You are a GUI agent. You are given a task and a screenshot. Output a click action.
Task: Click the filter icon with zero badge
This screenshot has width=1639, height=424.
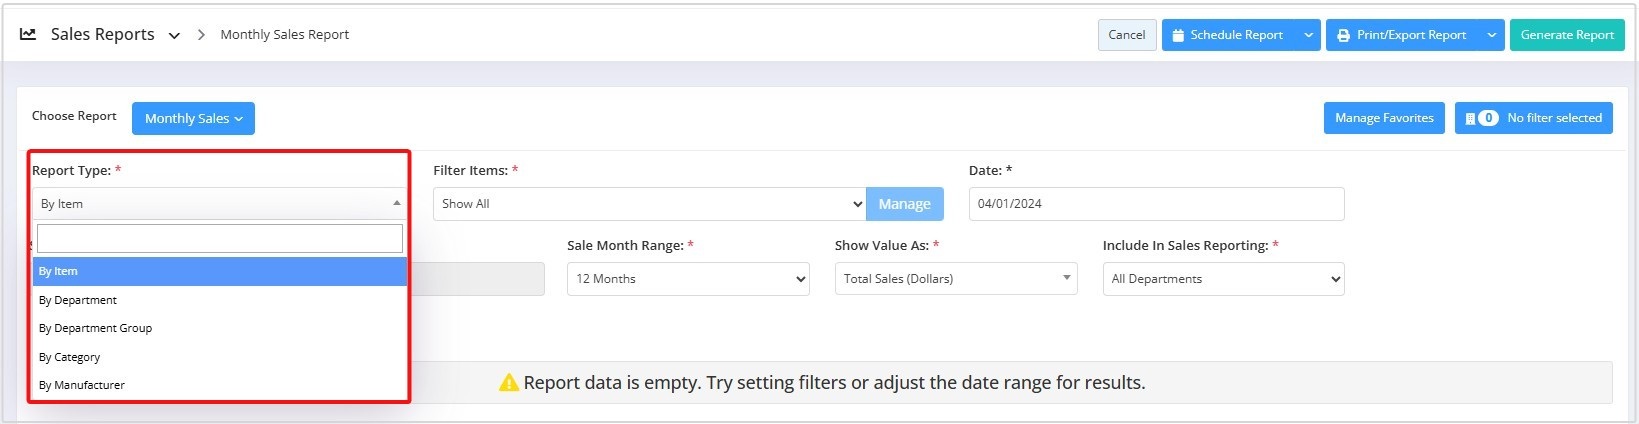tap(1481, 118)
